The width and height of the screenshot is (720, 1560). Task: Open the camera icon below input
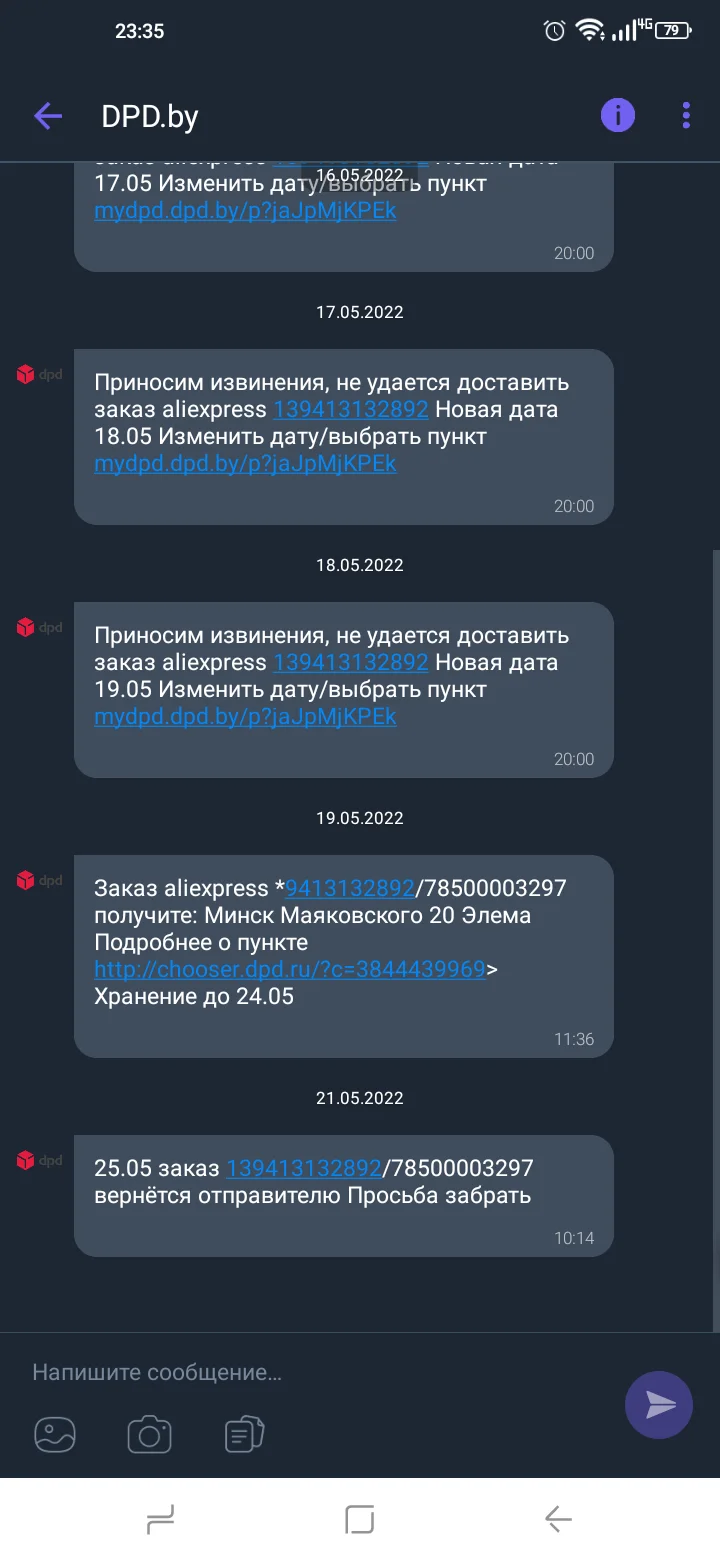150,1435
